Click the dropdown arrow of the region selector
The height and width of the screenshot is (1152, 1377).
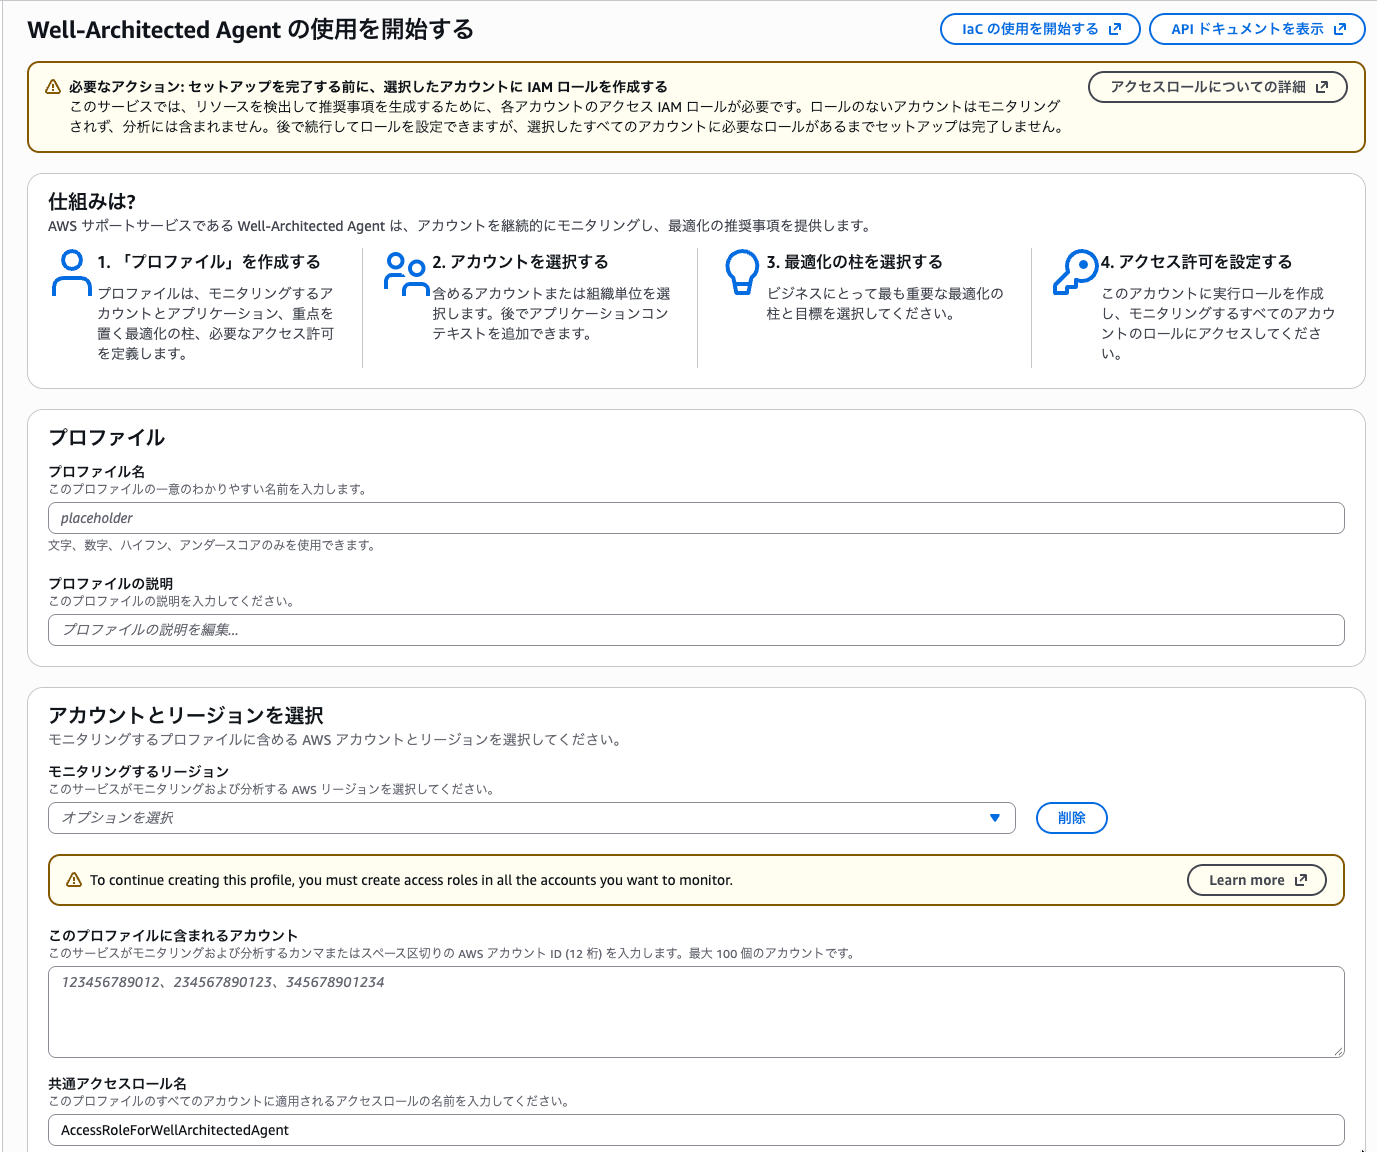click(994, 818)
